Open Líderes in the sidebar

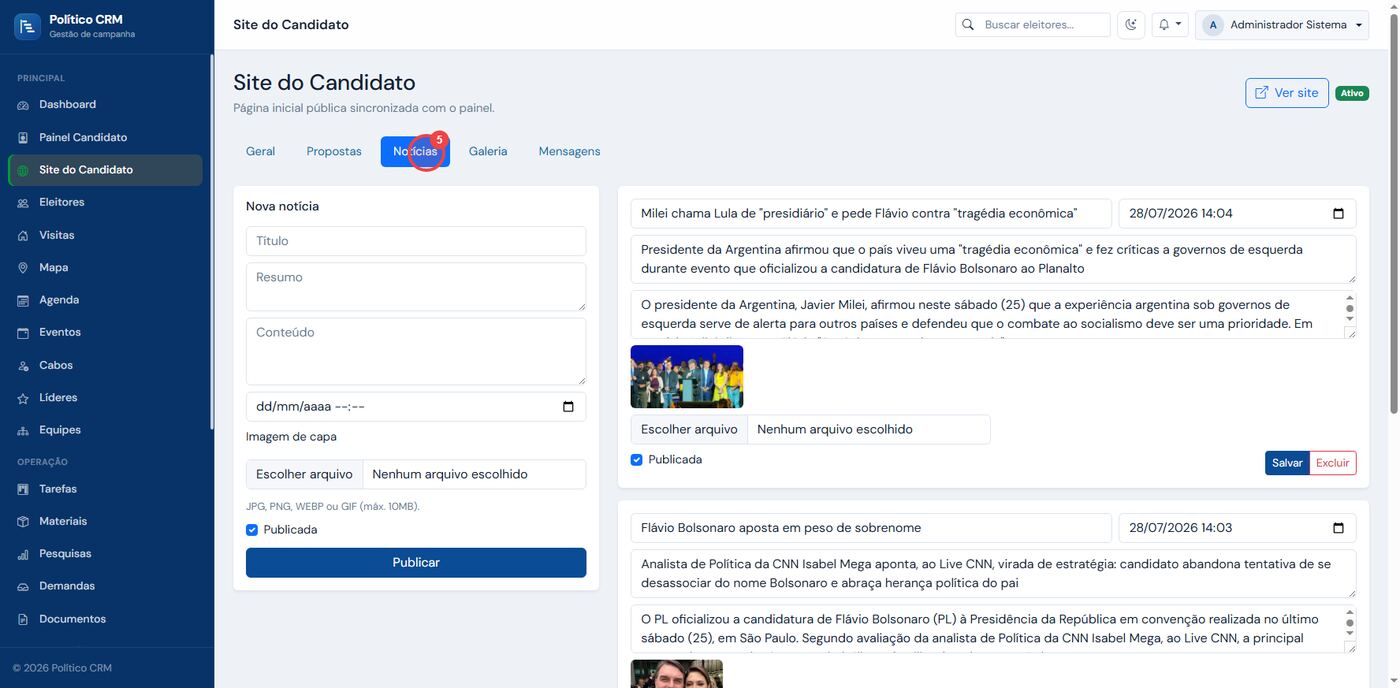click(105, 397)
